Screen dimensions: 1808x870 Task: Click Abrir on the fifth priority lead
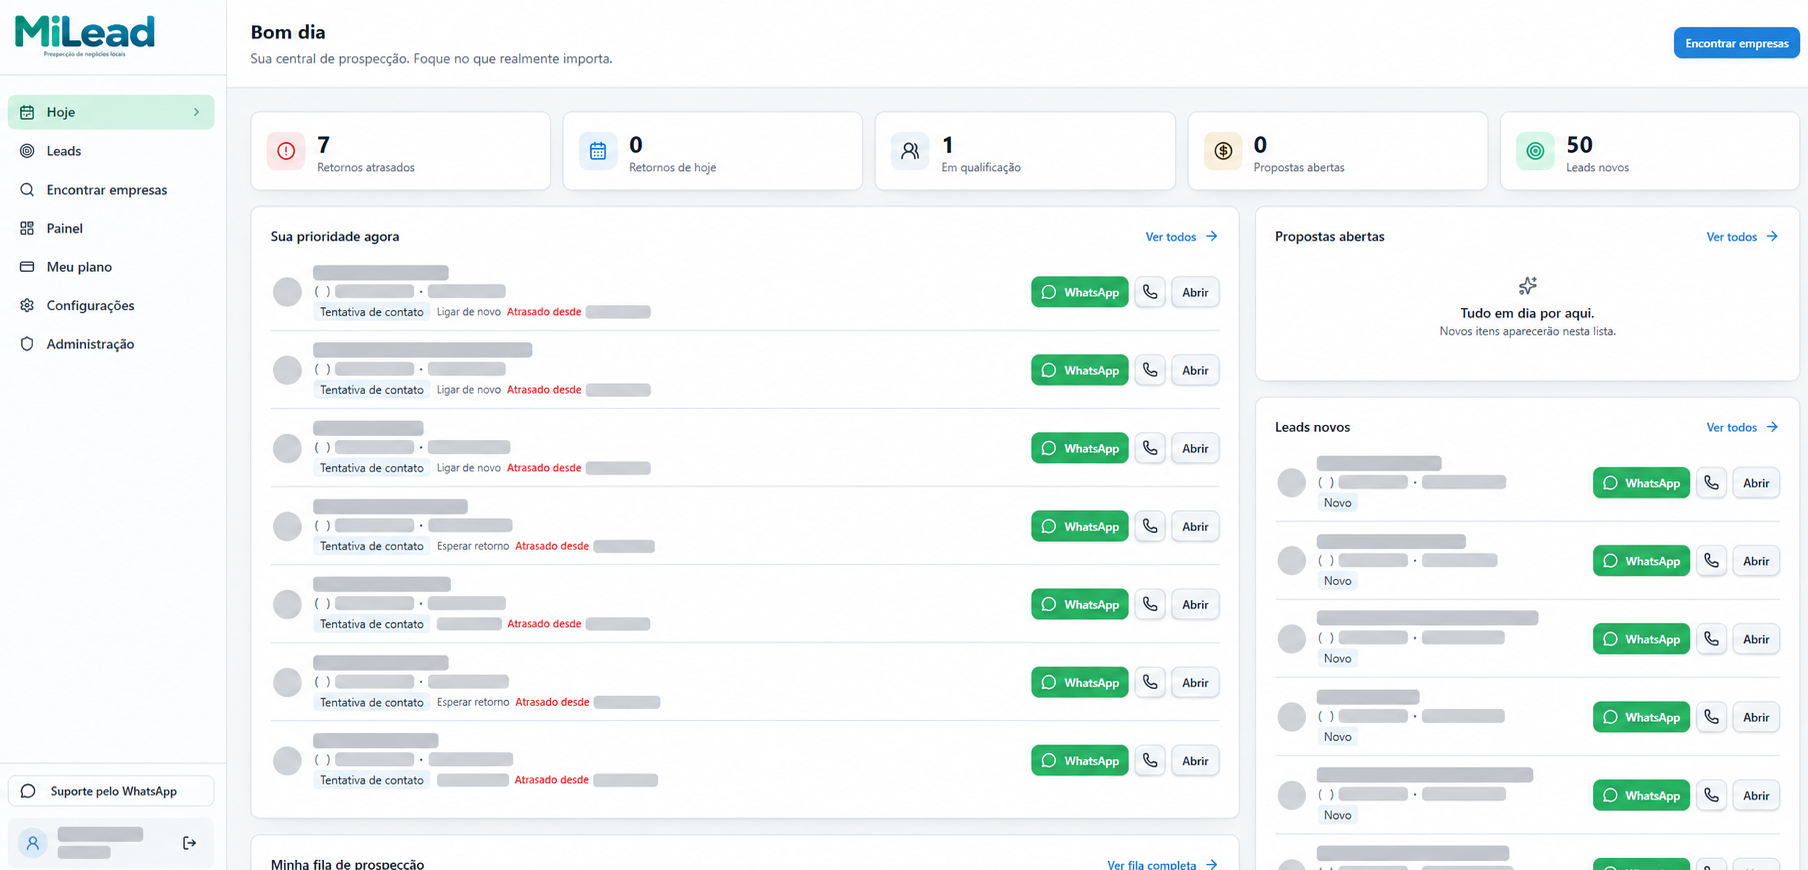[1195, 604]
